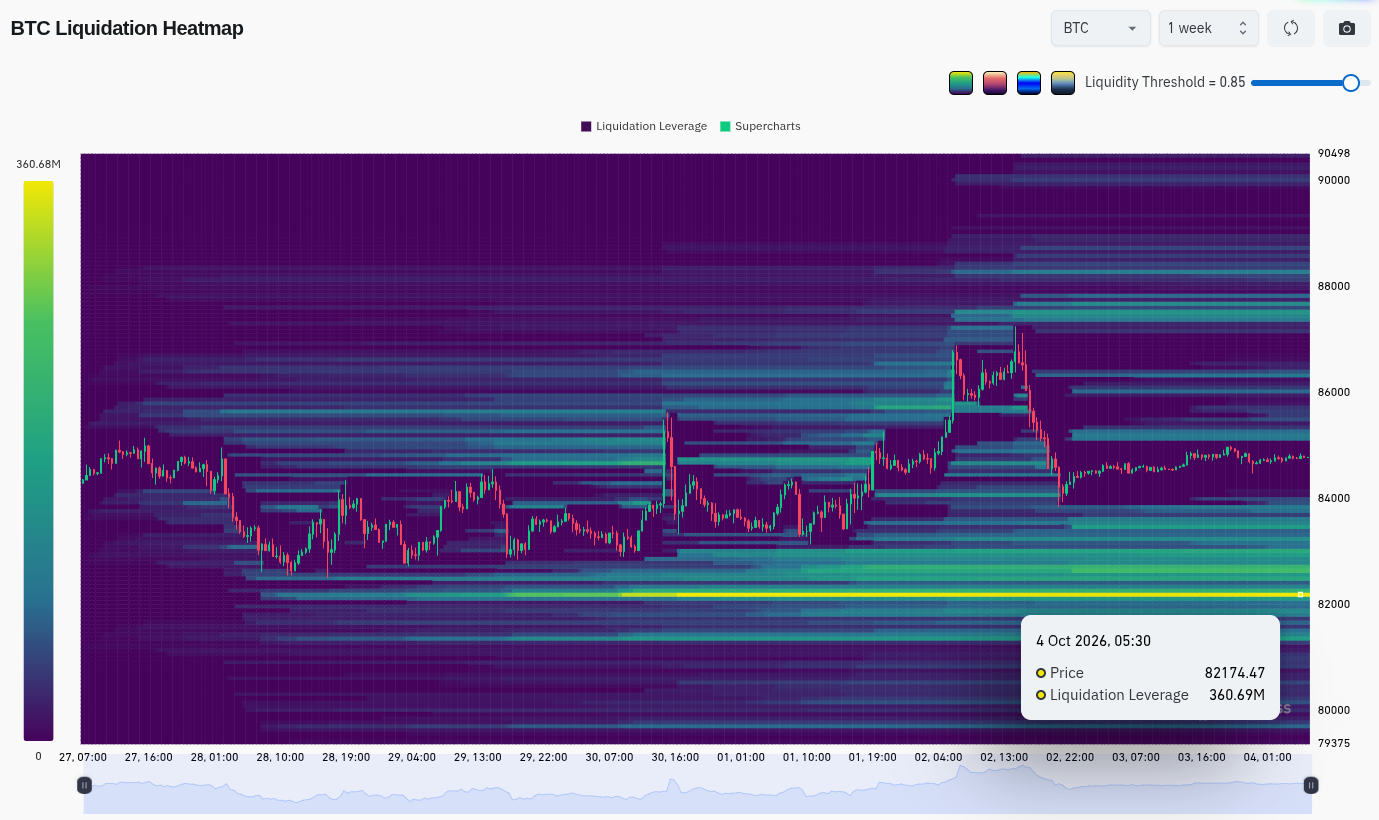The image size is (1379, 820).
Task: Click the 360.68M color scale maximum label
Action: (x=38, y=164)
